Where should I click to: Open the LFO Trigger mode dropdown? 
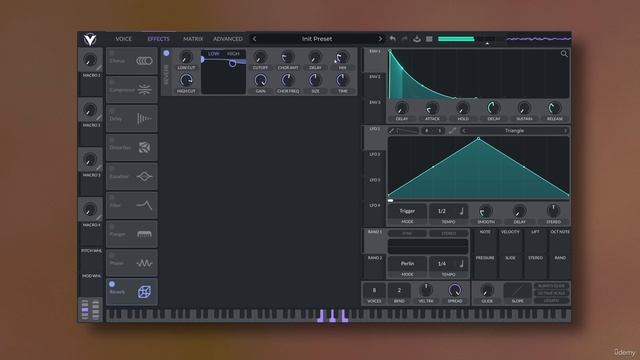pyautogui.click(x=407, y=211)
